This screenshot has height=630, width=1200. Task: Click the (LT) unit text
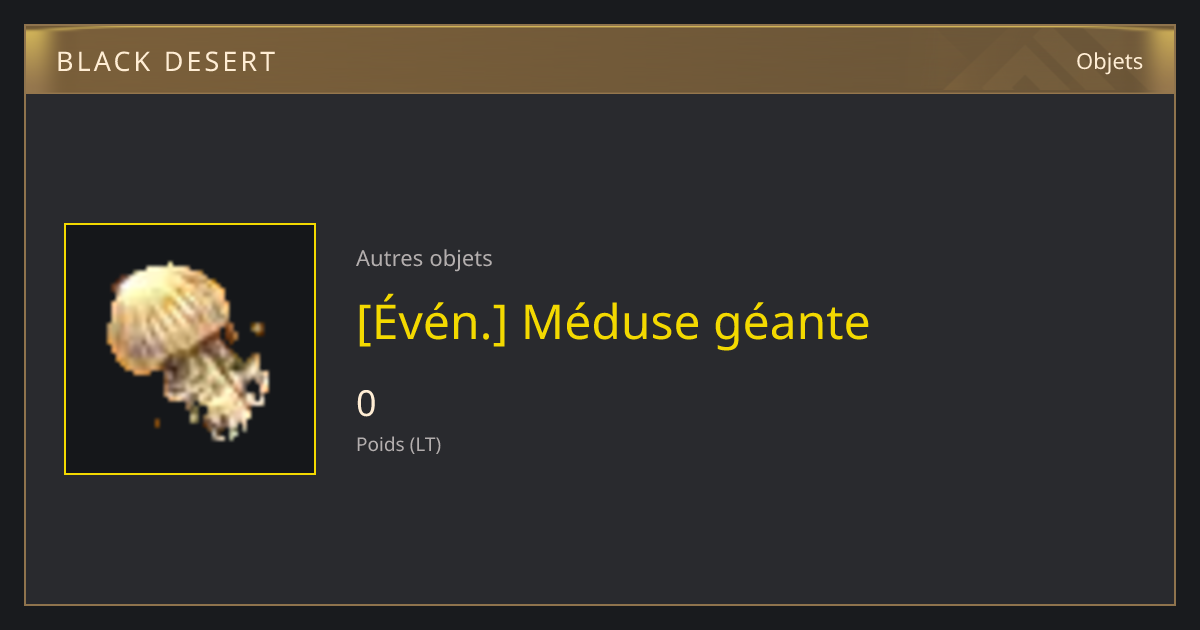pyautogui.click(x=425, y=444)
